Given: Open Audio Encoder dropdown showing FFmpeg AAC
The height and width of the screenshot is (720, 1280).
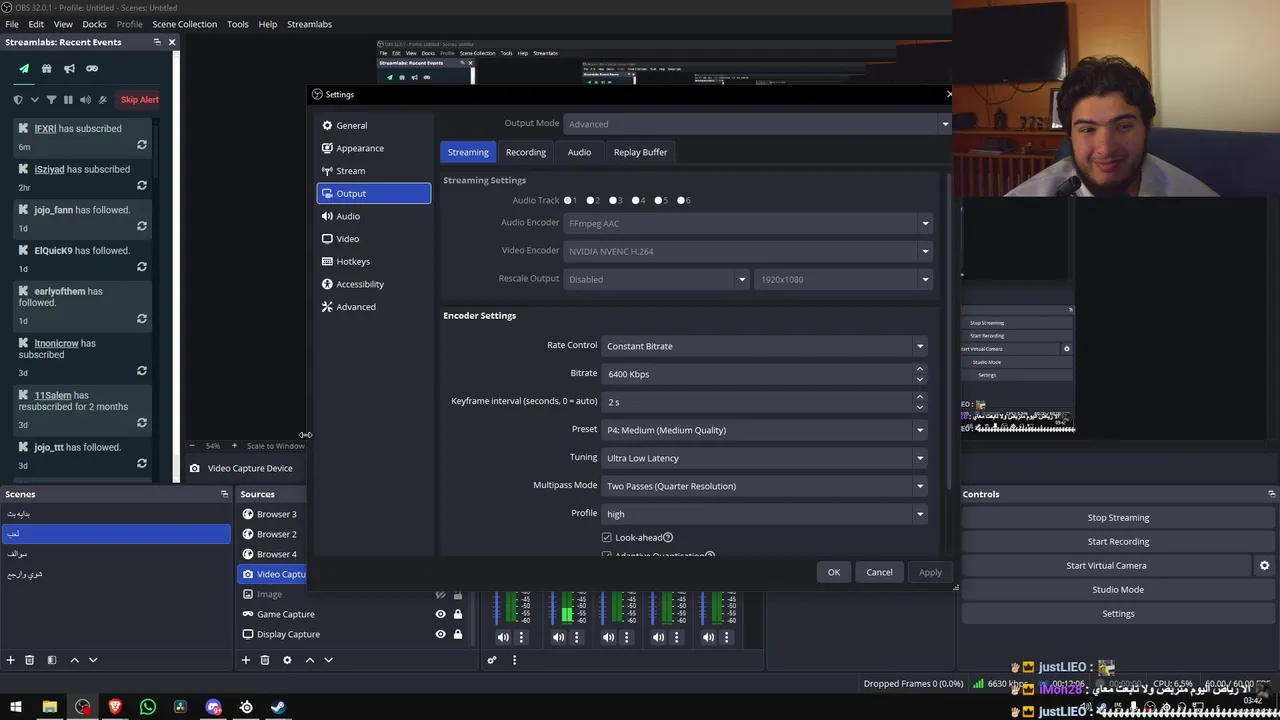Looking at the screenshot, I should (748, 223).
